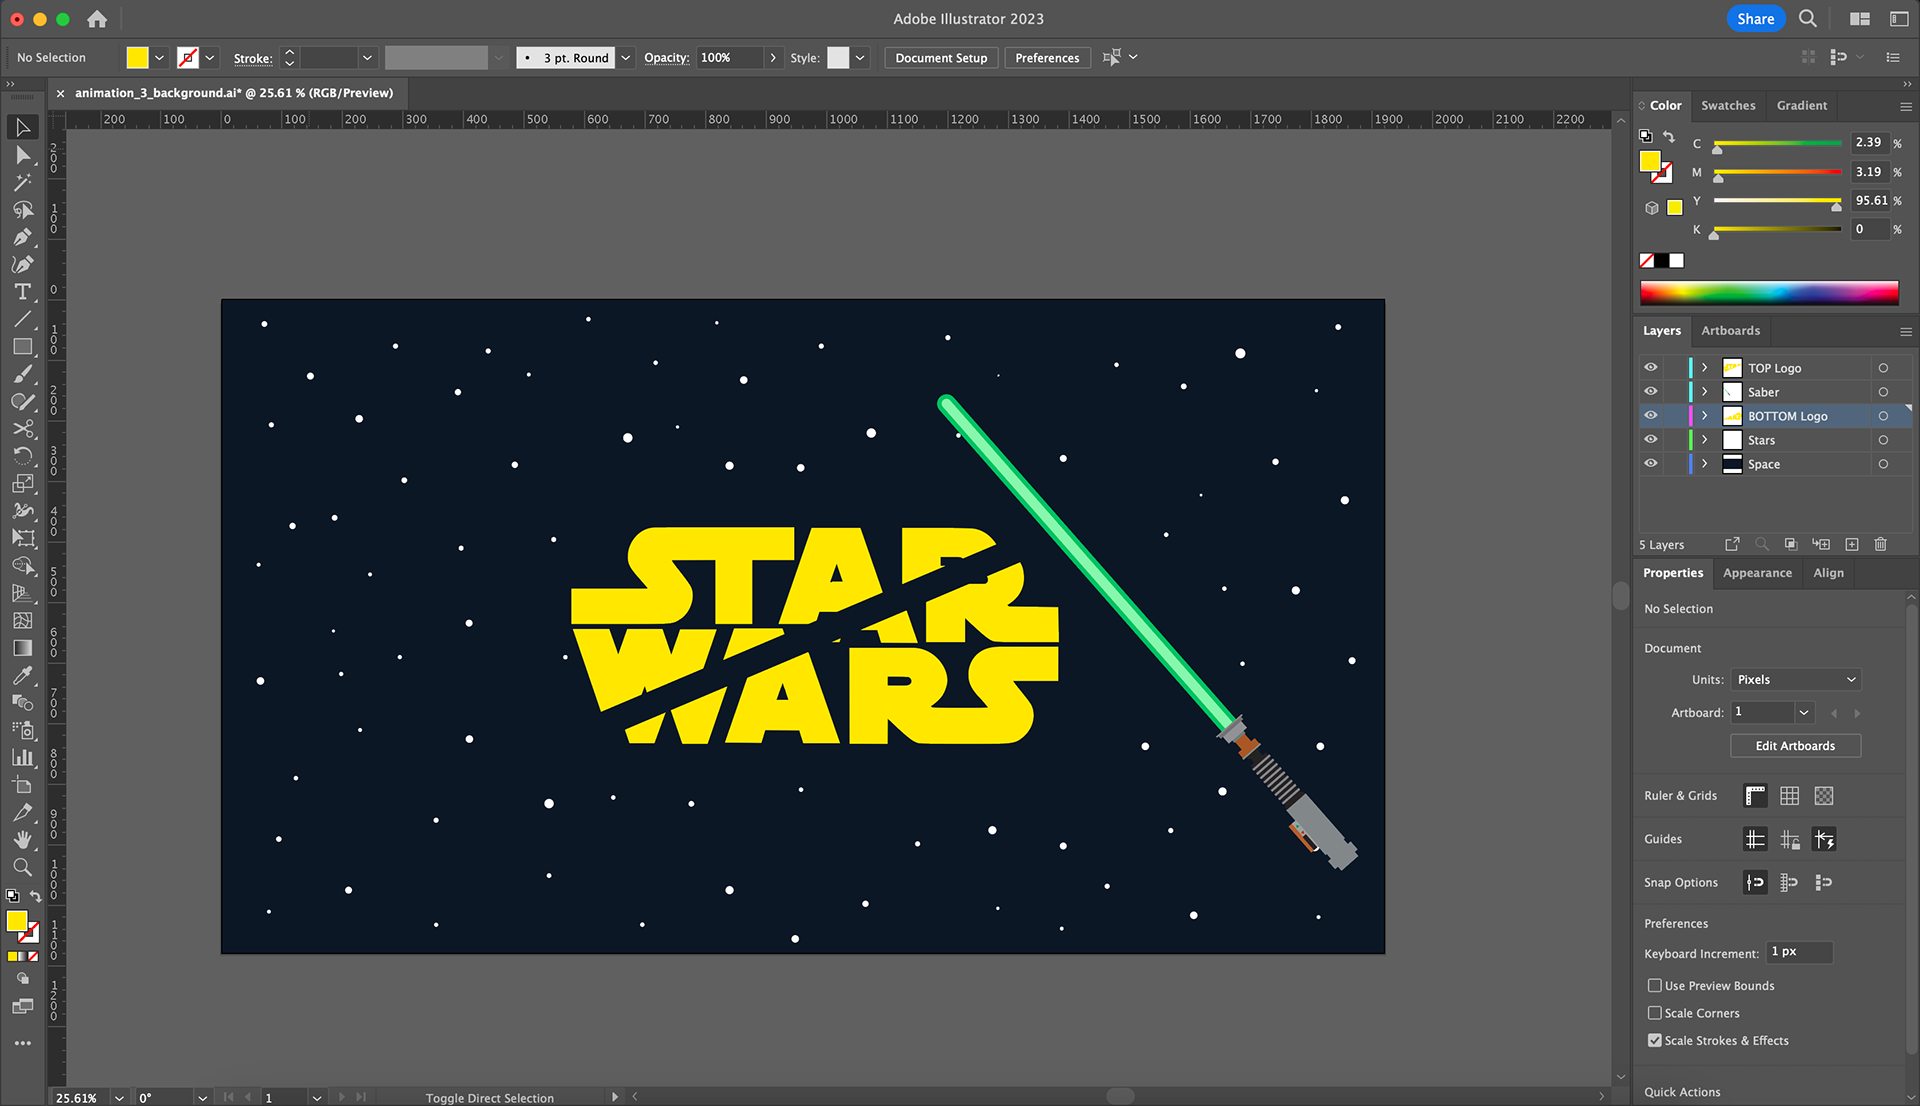Viewport: 1920px width, 1106px height.
Task: Target the Stars layer circle
Action: (1883, 440)
